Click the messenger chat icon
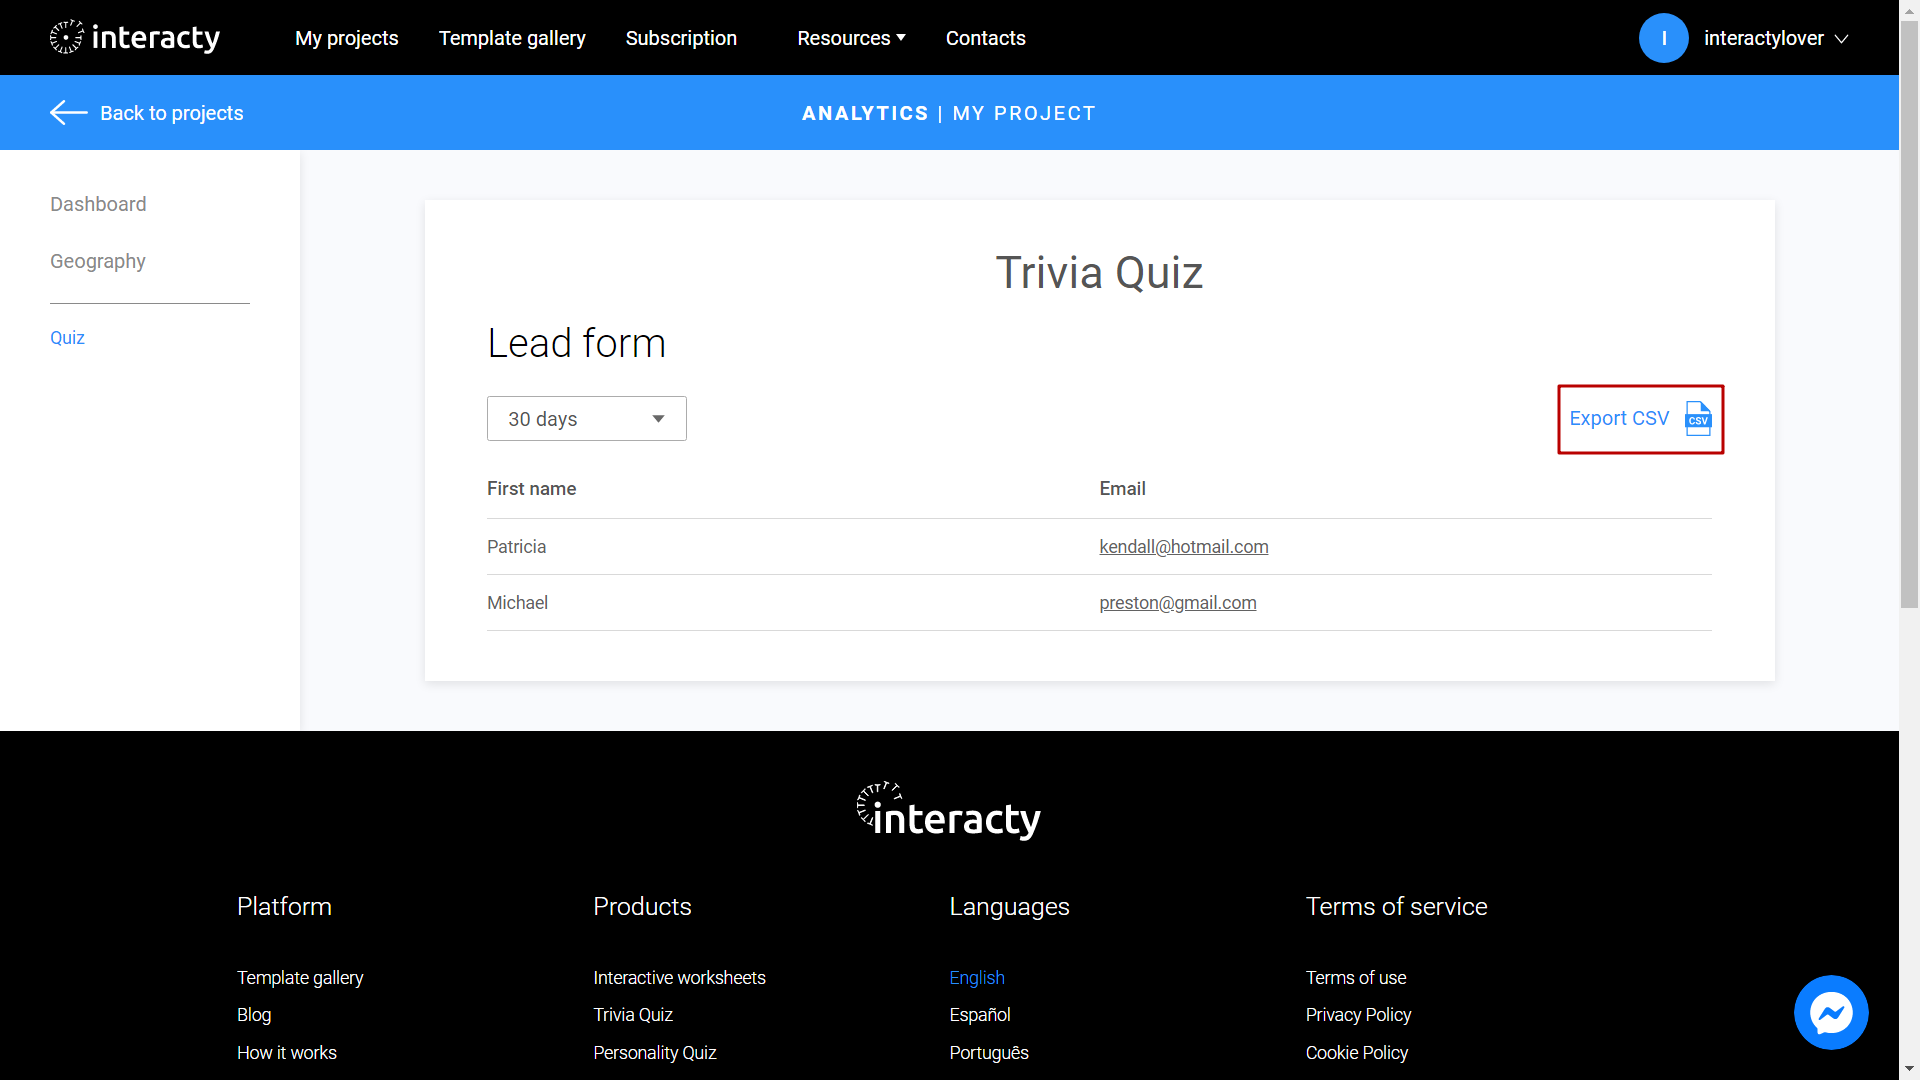The width and height of the screenshot is (1920, 1080). pyautogui.click(x=1832, y=1013)
